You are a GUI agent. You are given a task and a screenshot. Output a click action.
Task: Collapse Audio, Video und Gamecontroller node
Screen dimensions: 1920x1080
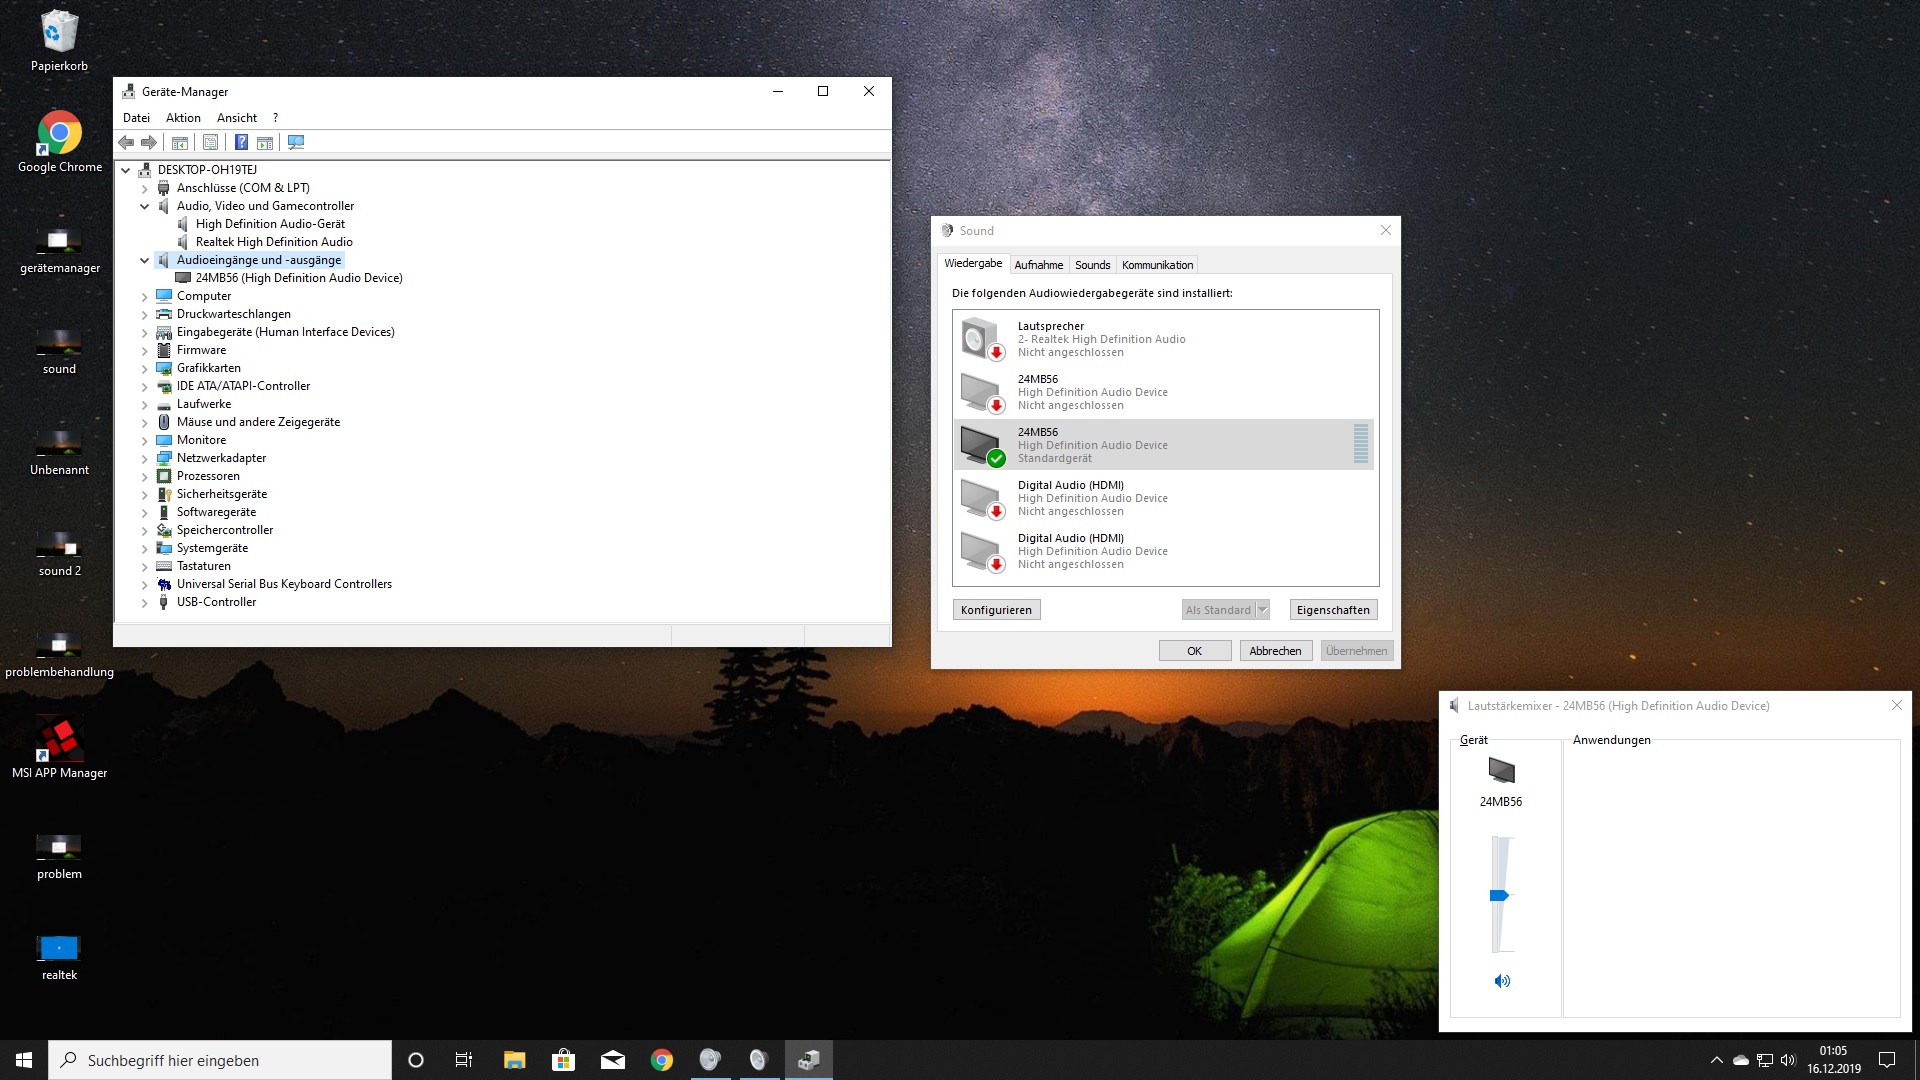coord(145,206)
